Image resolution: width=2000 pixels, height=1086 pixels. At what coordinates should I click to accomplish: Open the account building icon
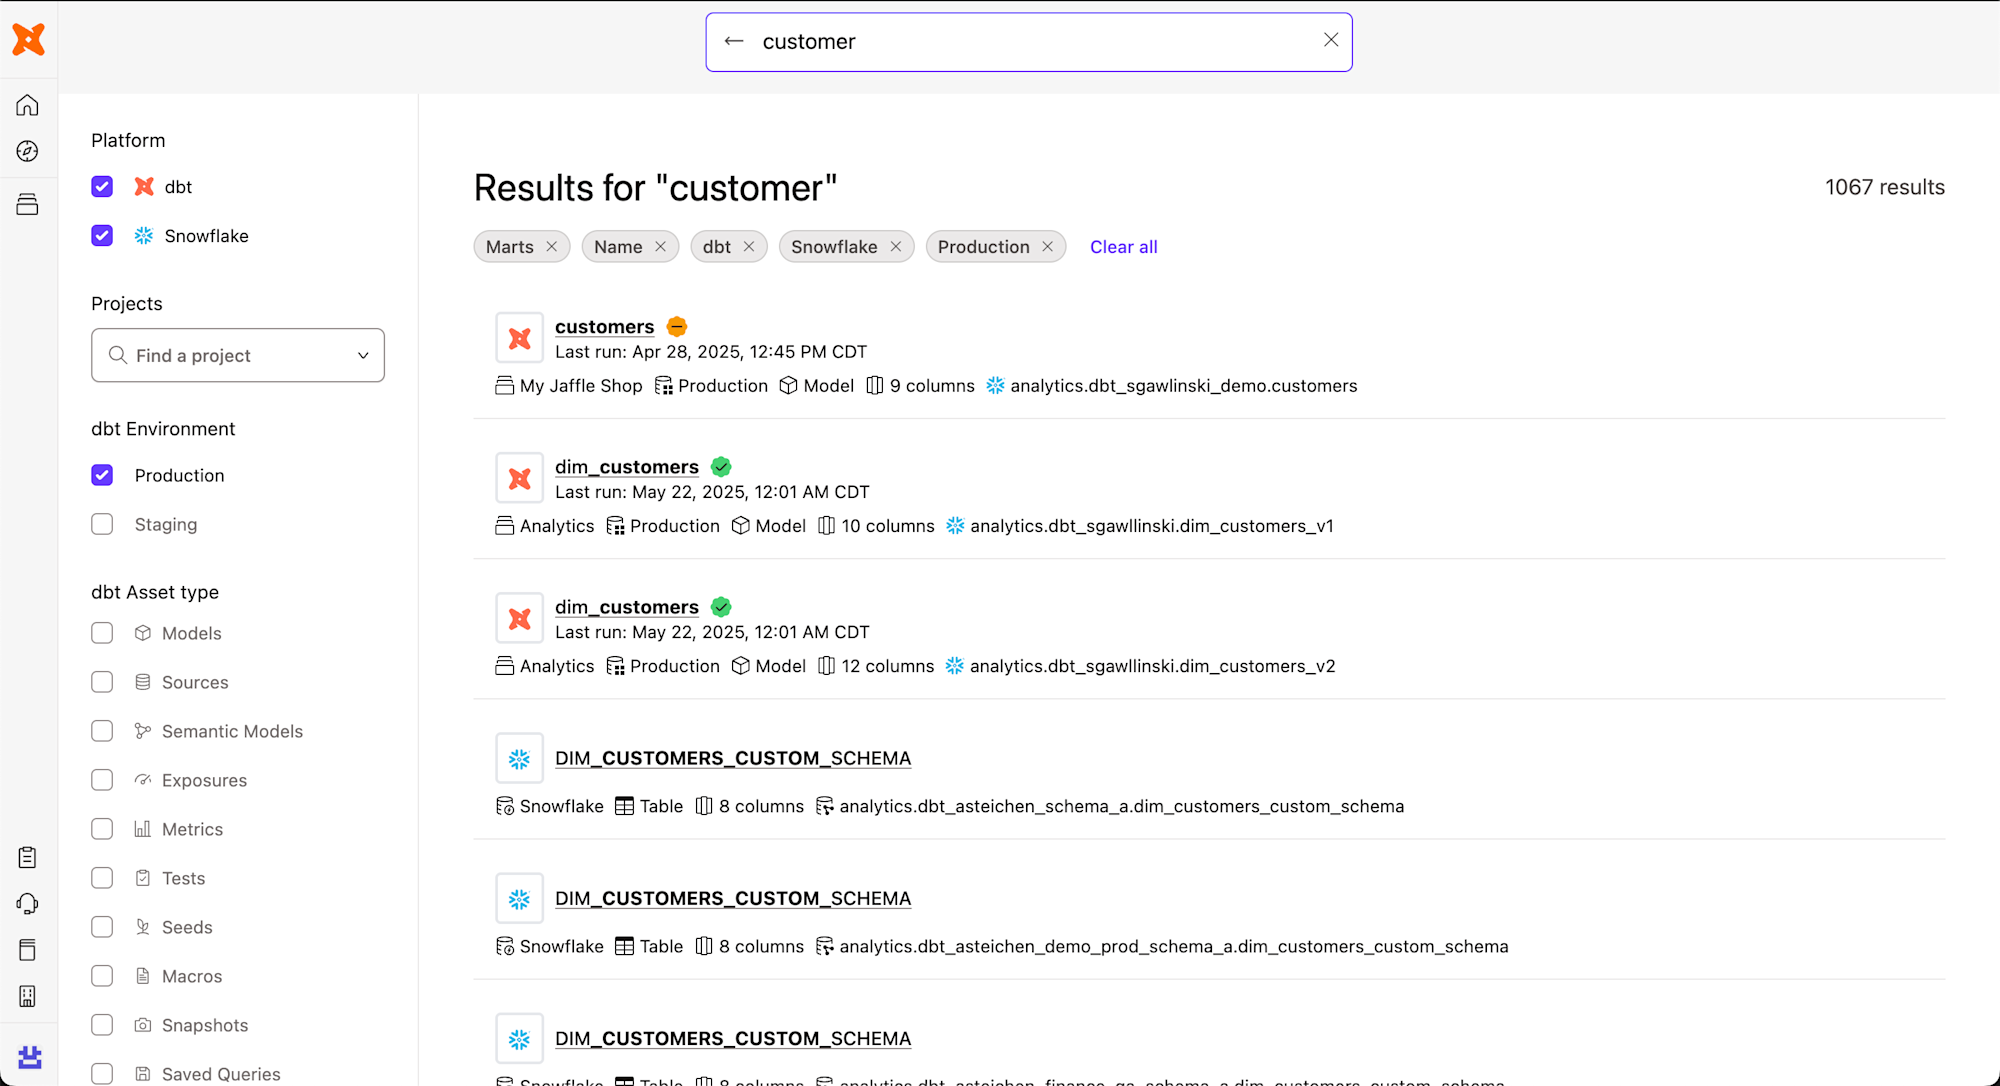[x=28, y=996]
